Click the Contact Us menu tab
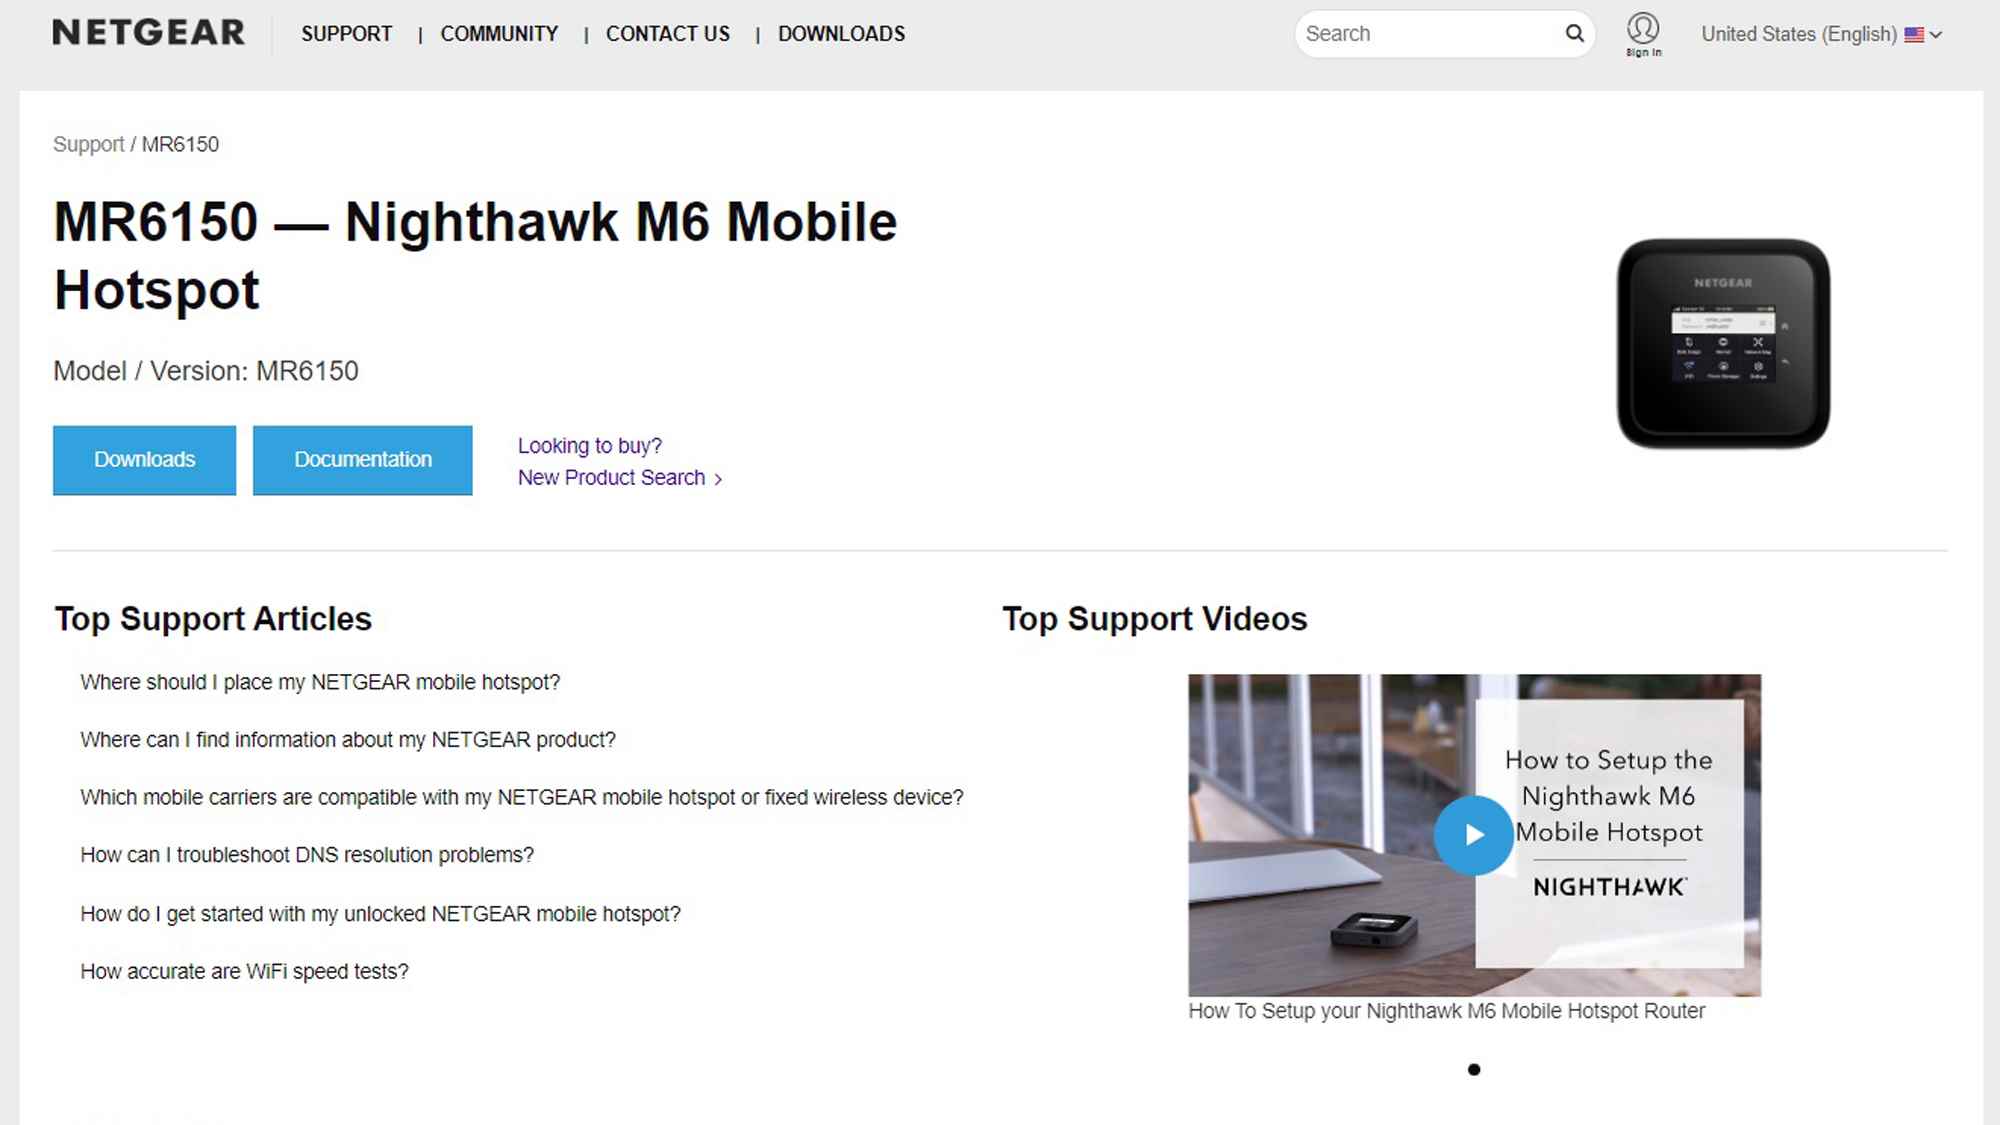 click(668, 33)
